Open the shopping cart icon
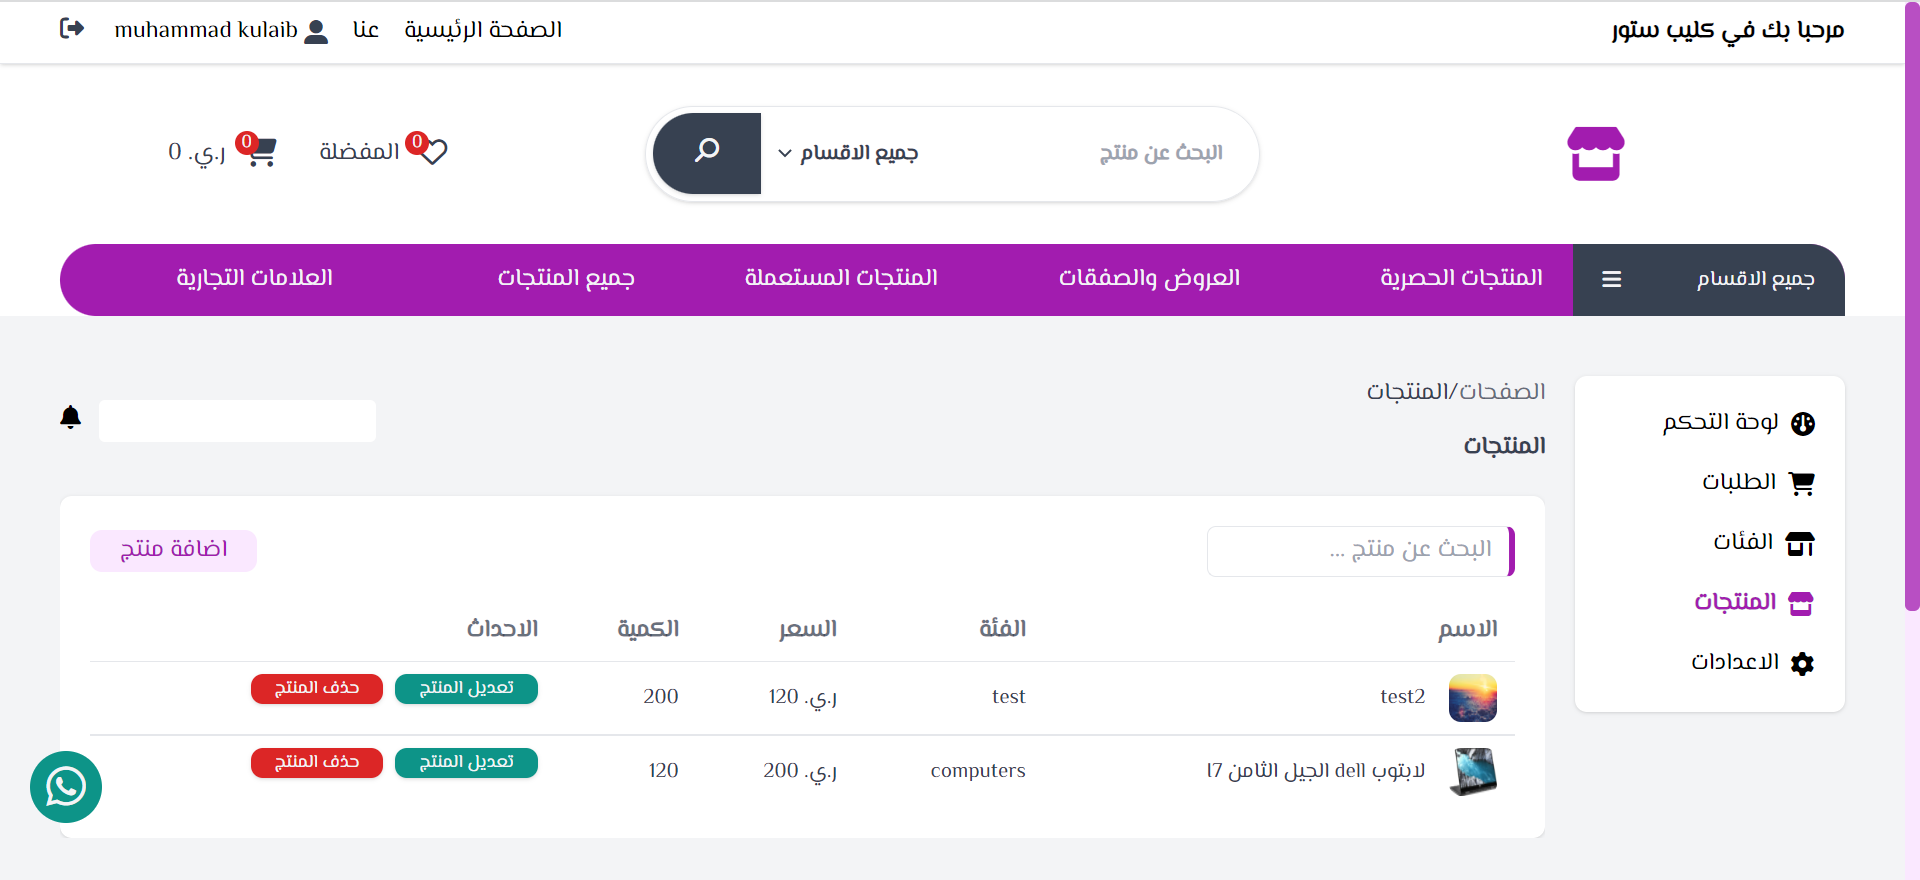 click(x=261, y=152)
